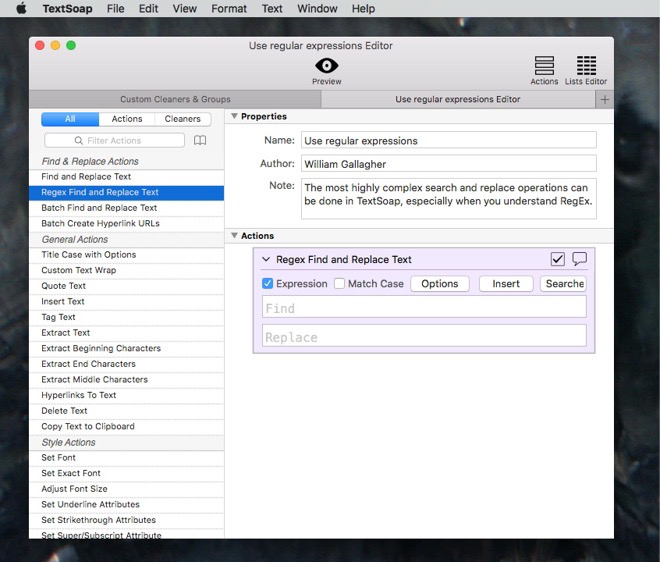Disable the Expression checkbox
The height and width of the screenshot is (562, 660).
[x=268, y=284]
